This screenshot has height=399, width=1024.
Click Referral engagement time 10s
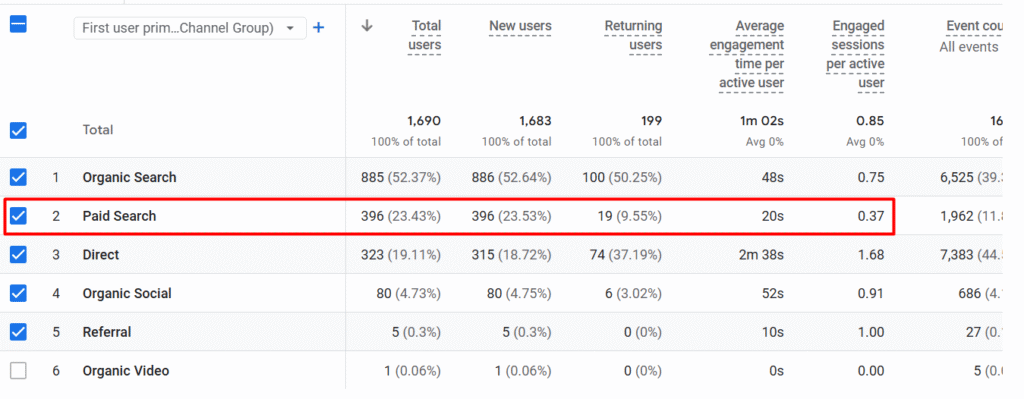pyautogui.click(x=773, y=332)
